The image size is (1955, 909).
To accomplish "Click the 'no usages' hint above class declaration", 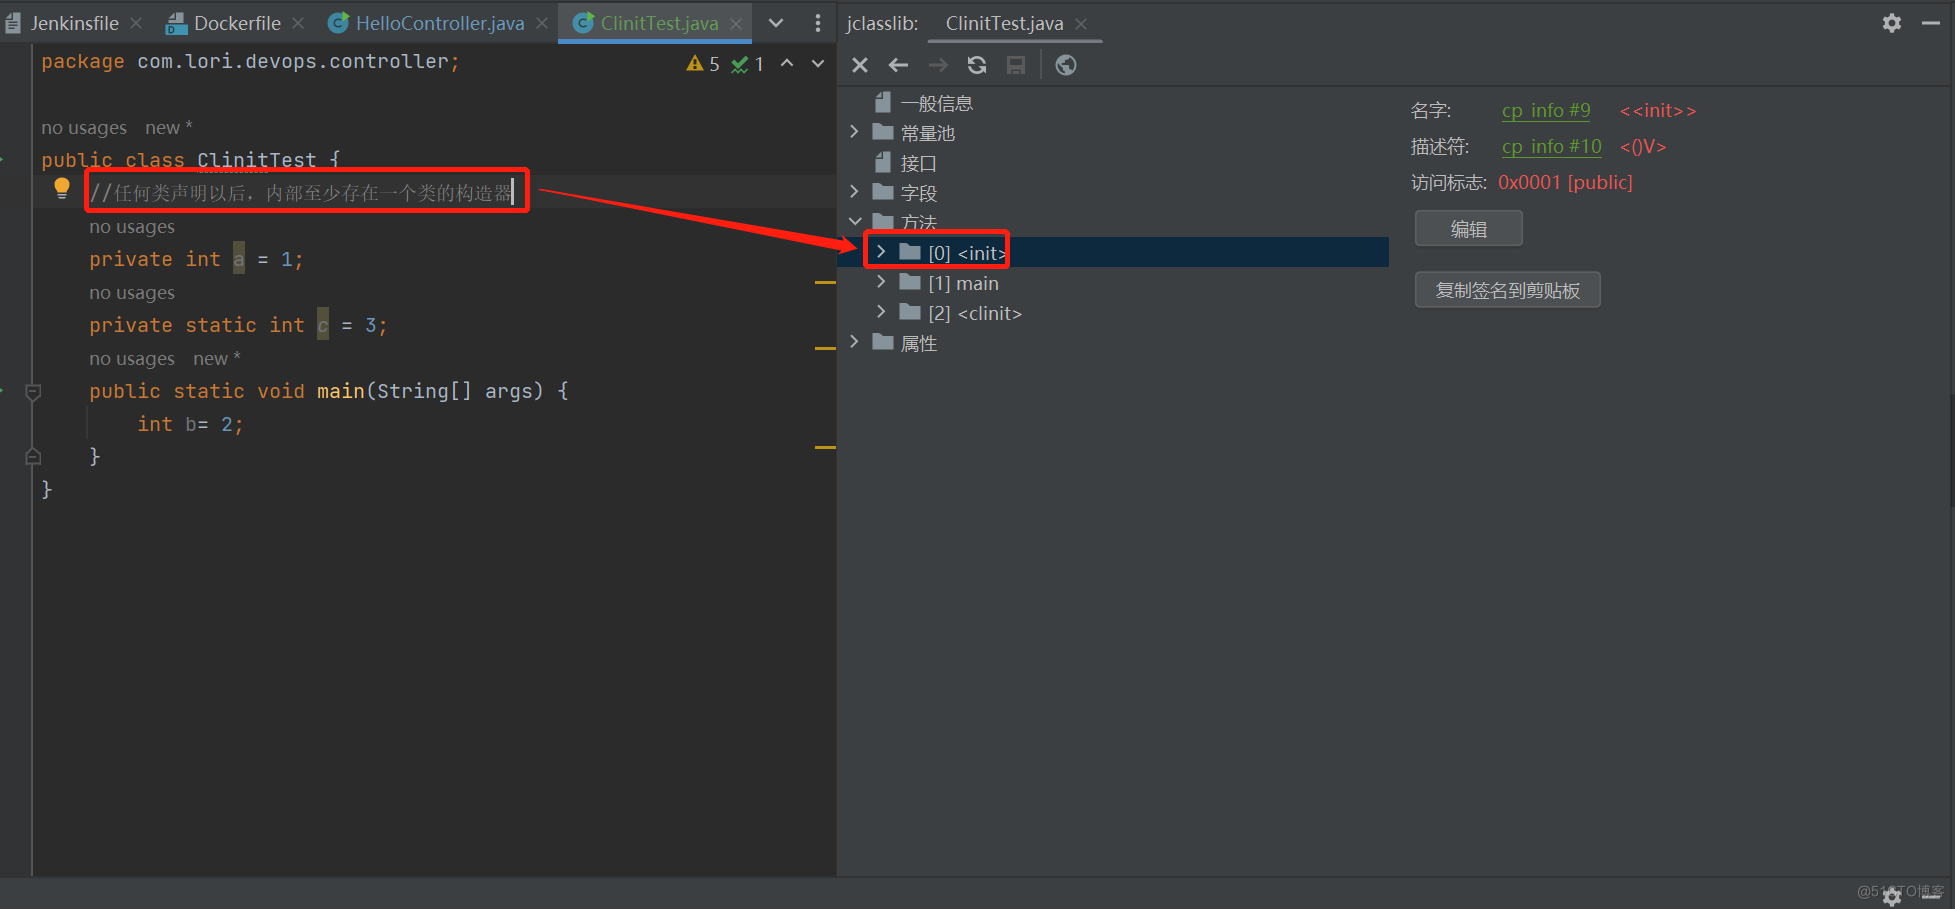I will coord(84,128).
